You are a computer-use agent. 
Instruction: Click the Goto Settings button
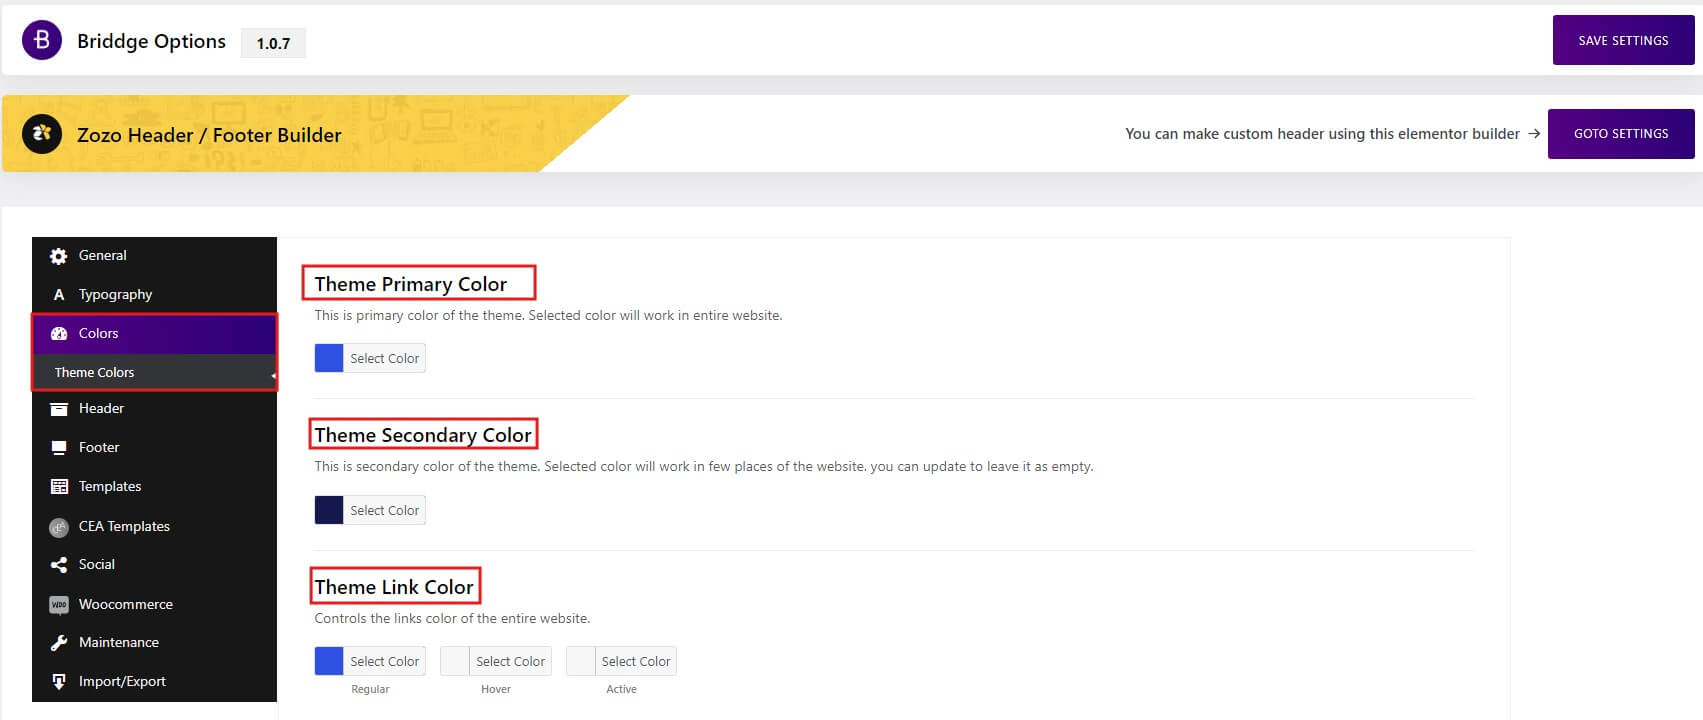click(1620, 134)
